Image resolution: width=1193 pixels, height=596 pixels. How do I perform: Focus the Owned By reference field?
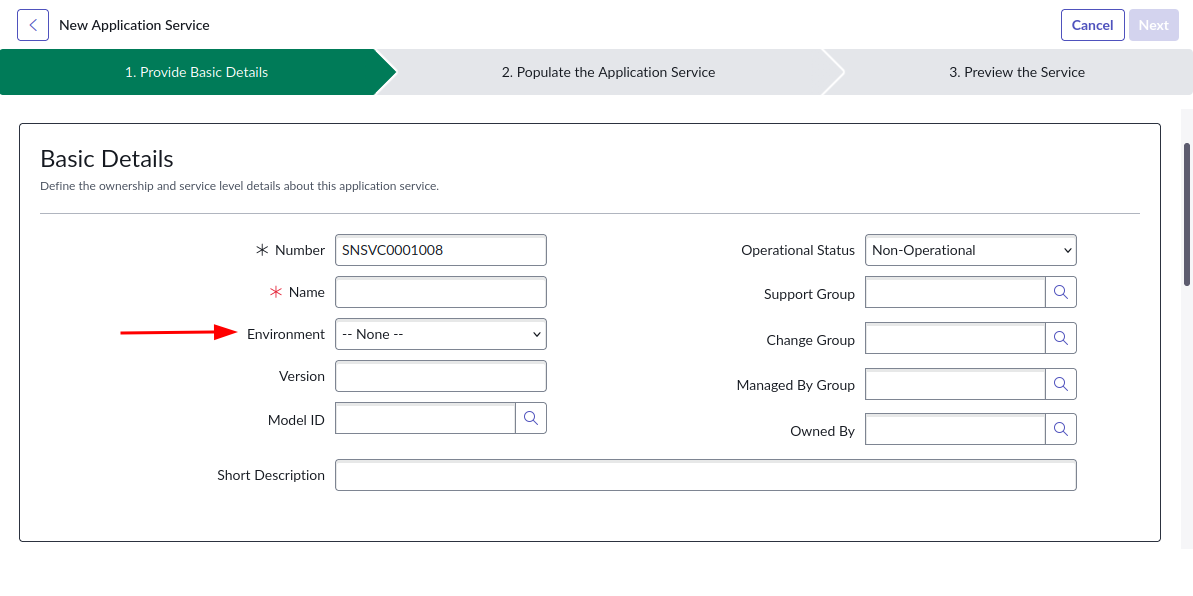coord(955,430)
